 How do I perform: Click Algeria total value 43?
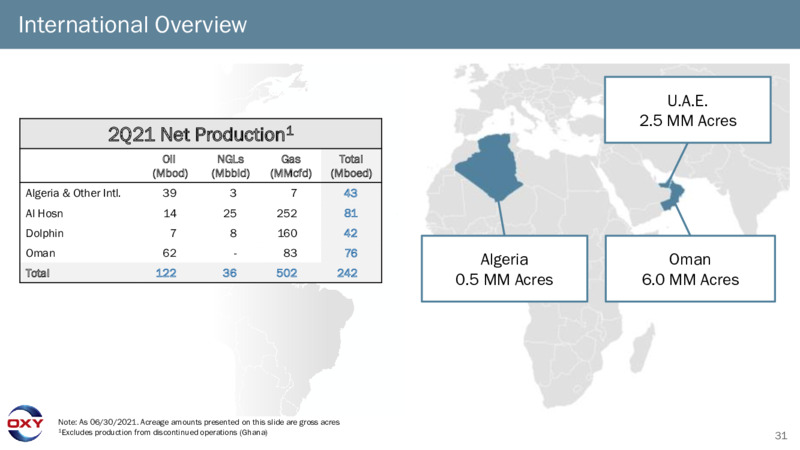tap(351, 193)
